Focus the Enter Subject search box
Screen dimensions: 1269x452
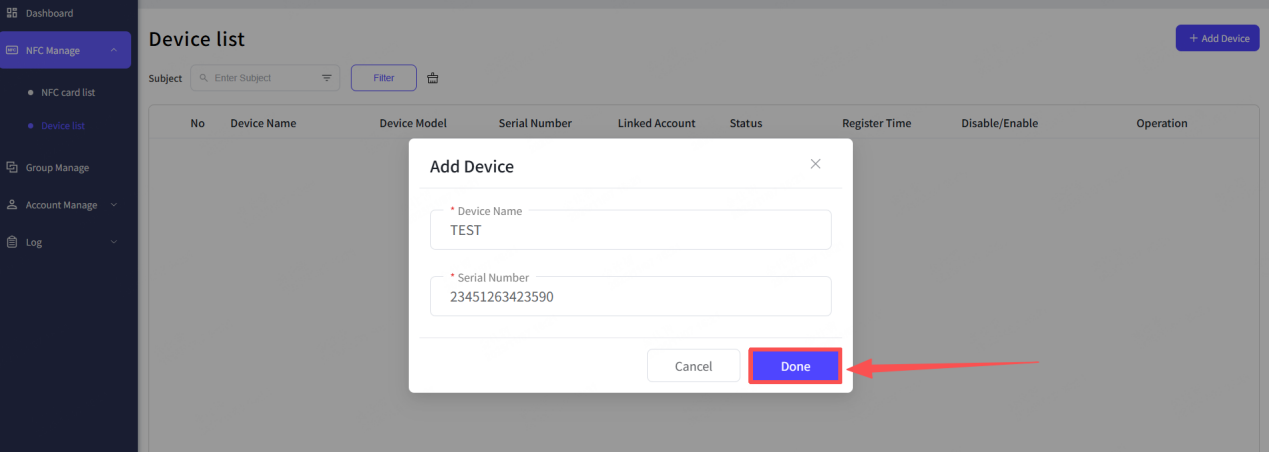click(260, 78)
